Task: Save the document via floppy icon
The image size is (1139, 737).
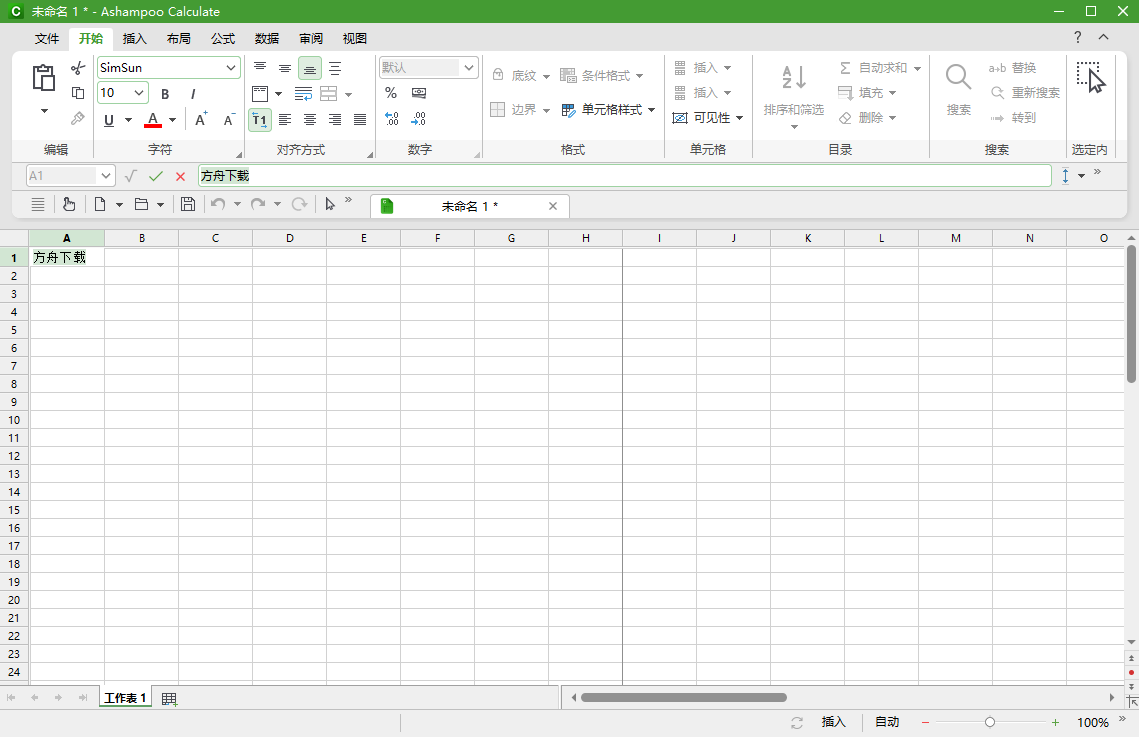Action: coord(187,204)
